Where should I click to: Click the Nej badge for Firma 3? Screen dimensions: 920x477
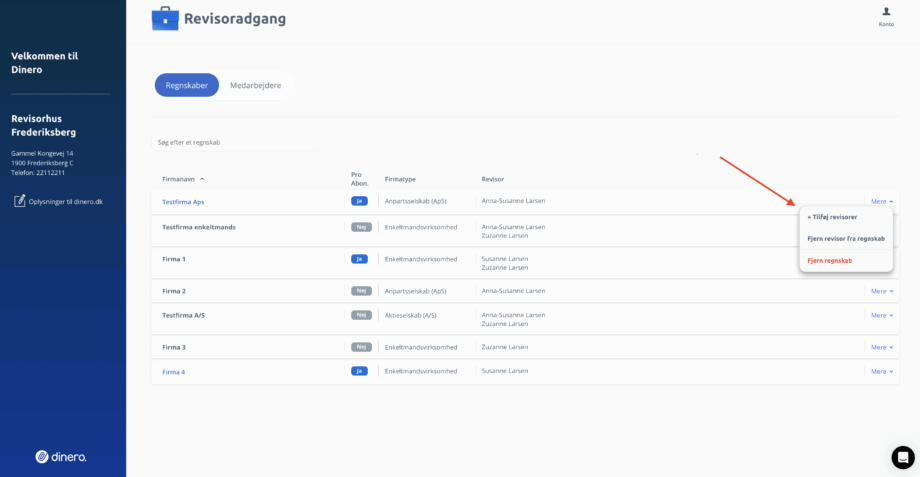pos(361,347)
